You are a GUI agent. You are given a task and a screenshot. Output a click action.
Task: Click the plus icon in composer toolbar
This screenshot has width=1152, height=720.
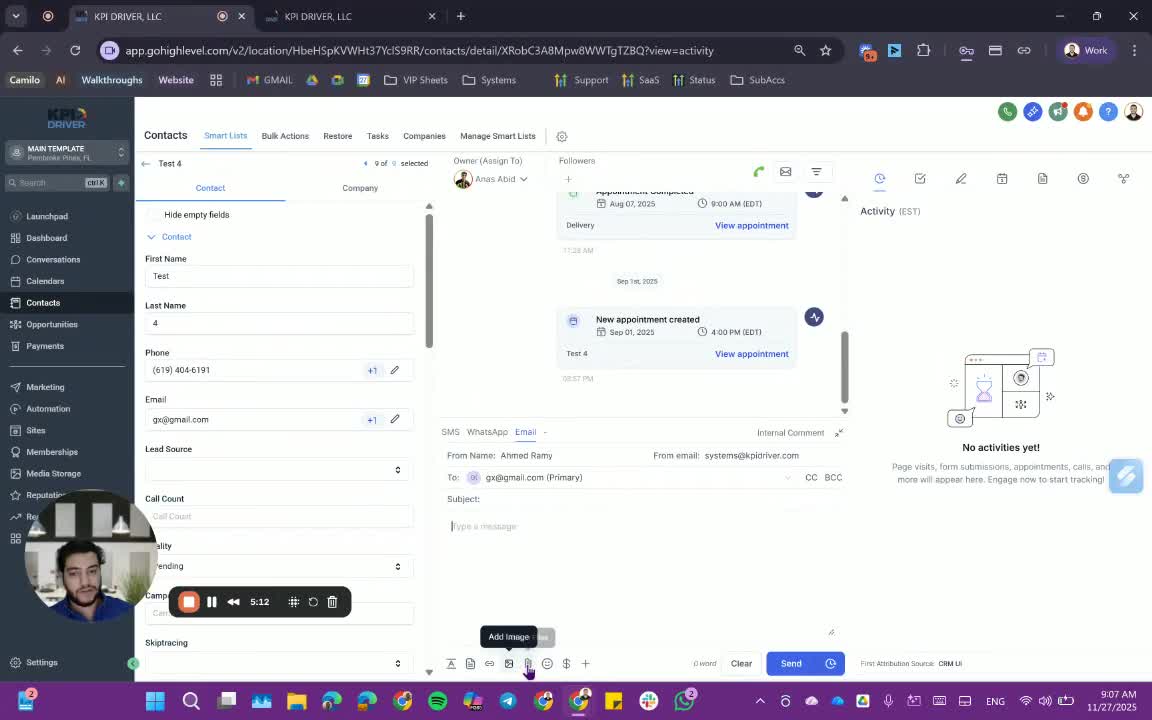(x=586, y=663)
